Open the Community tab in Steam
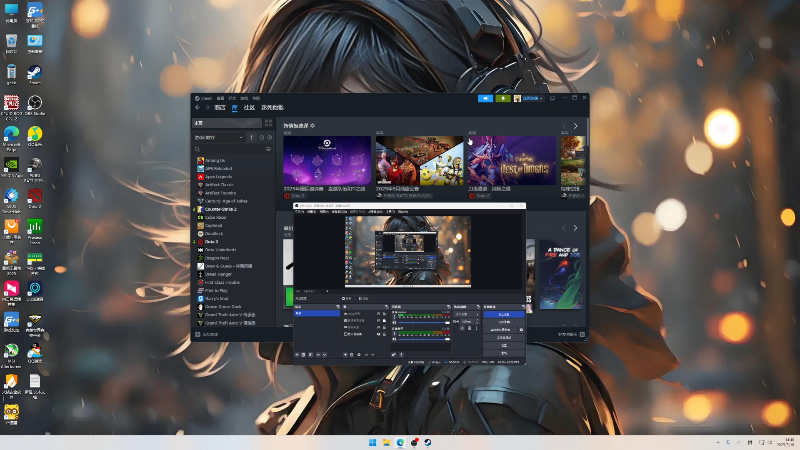This screenshot has height=450, width=800. tap(249, 108)
